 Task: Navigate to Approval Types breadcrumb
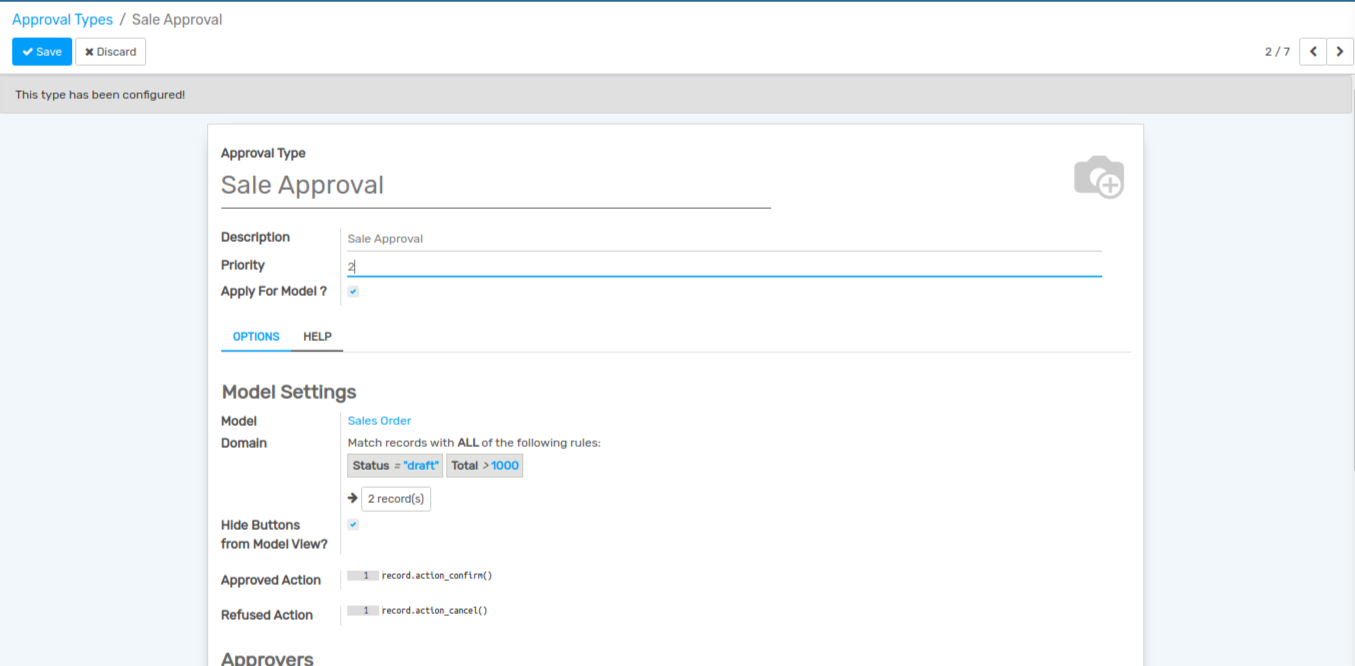pos(62,20)
